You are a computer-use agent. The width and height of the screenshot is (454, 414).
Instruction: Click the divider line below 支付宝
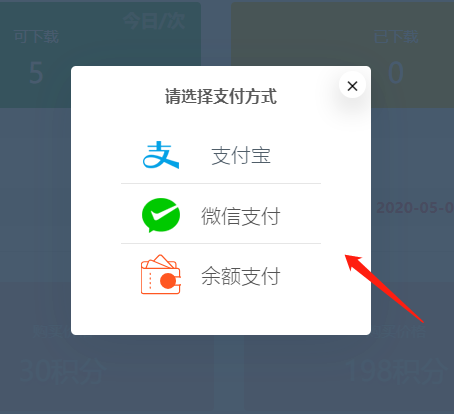[x=221, y=183]
